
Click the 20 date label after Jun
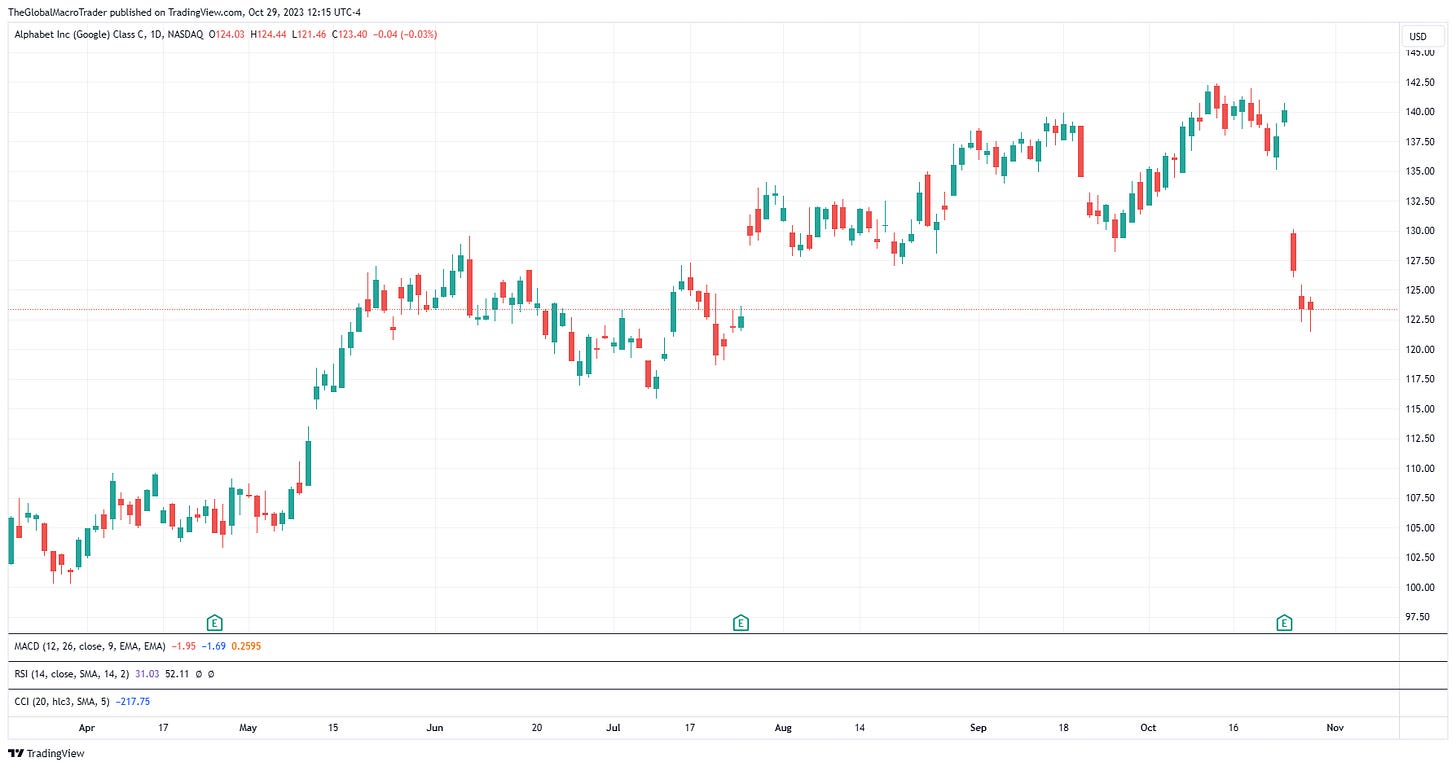537,728
